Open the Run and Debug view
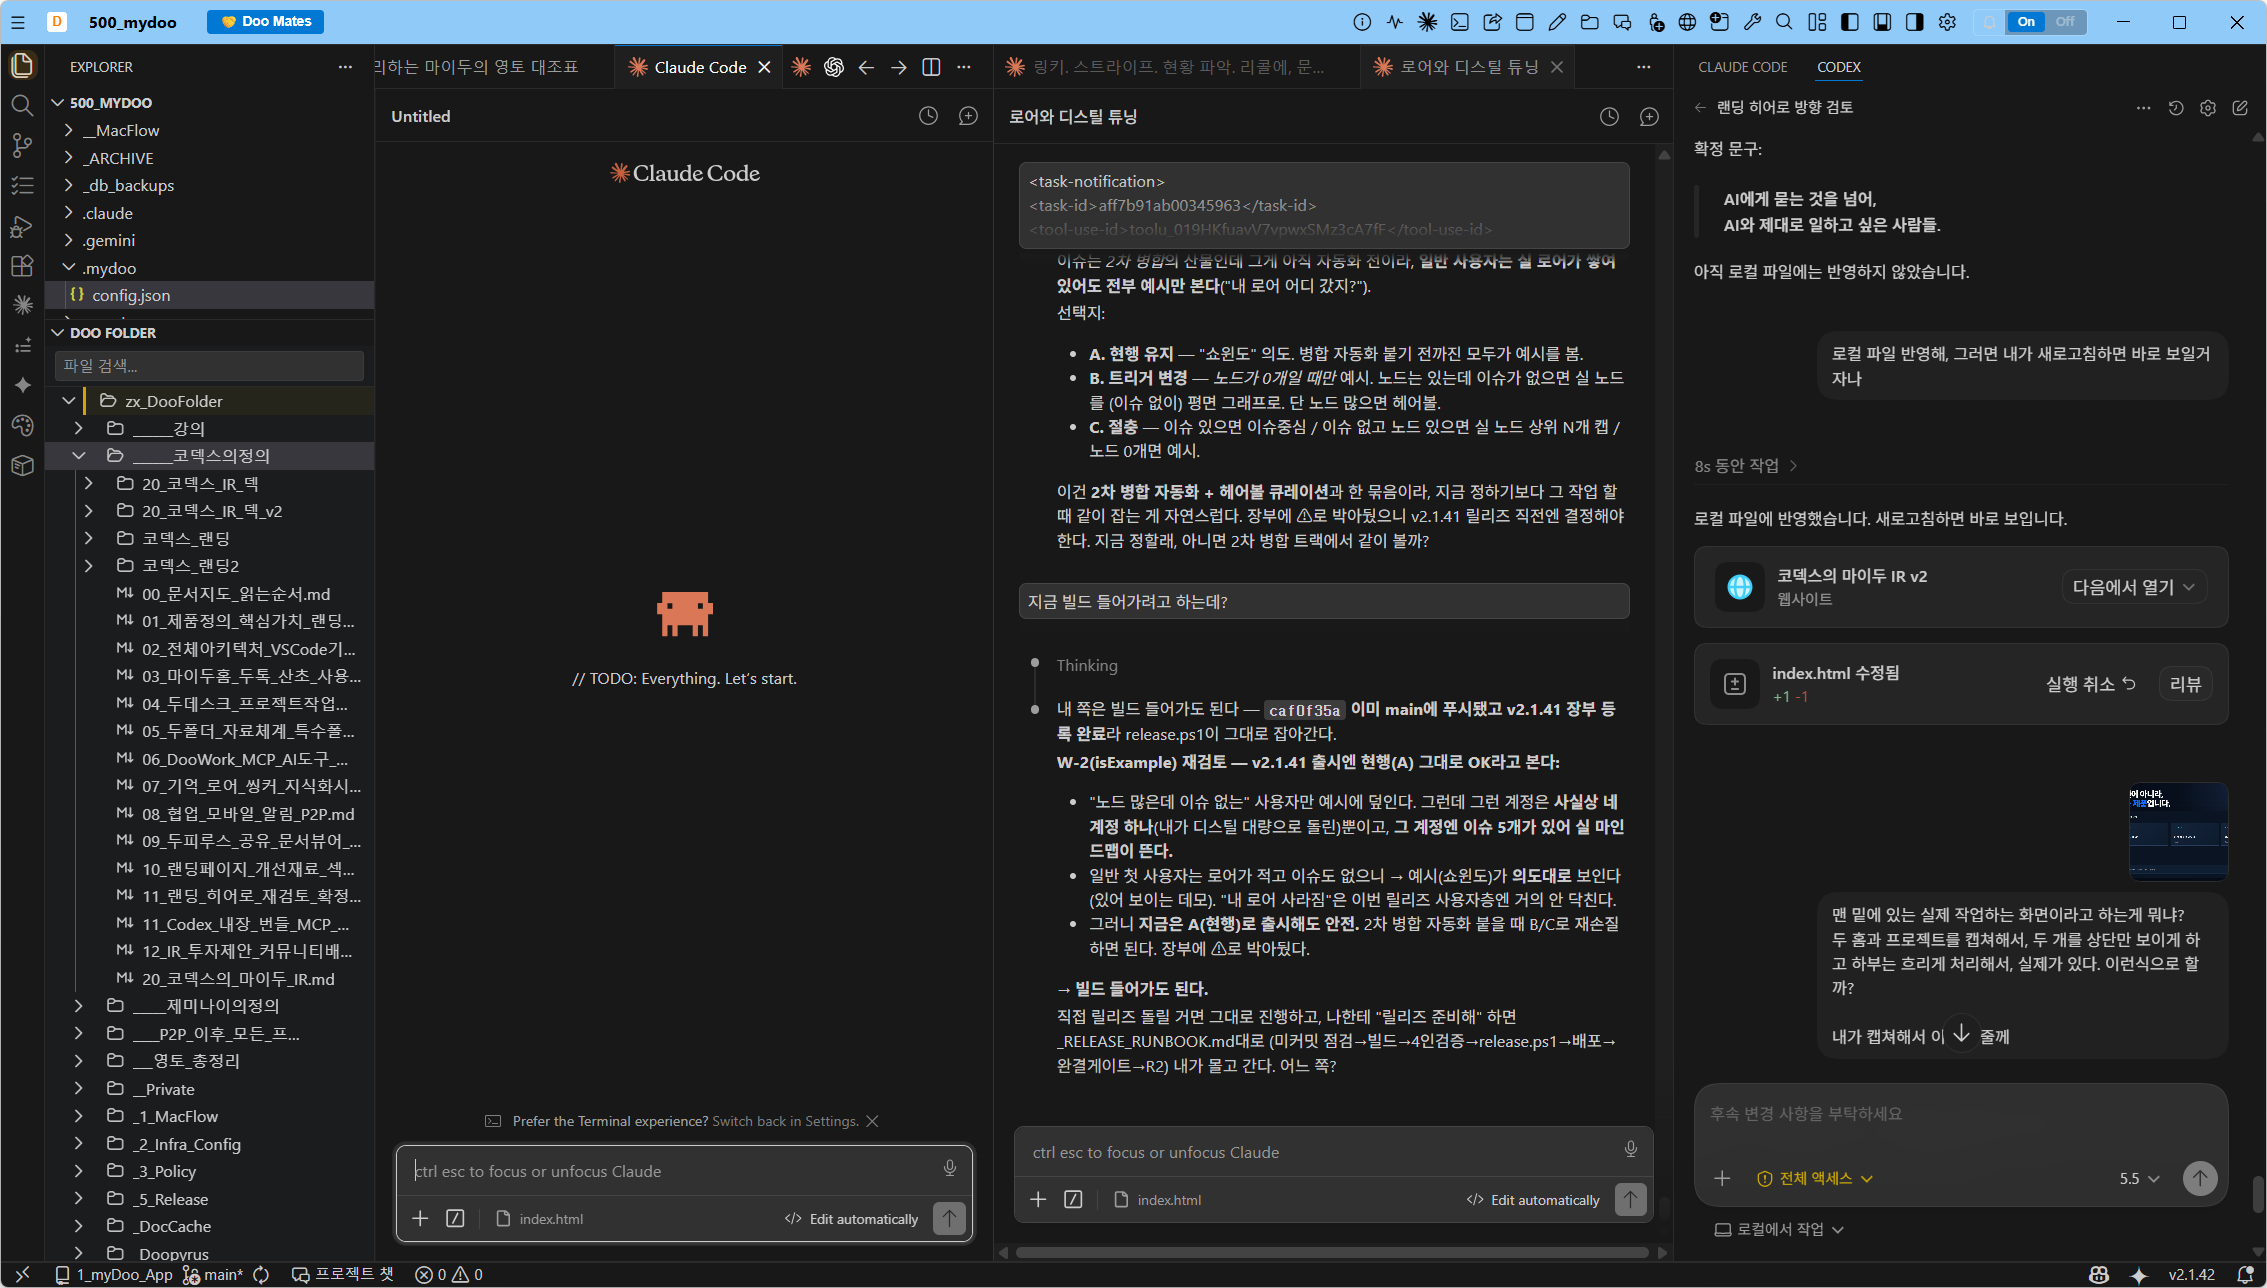Image resolution: width=2267 pixels, height=1288 pixels. coord(22,226)
